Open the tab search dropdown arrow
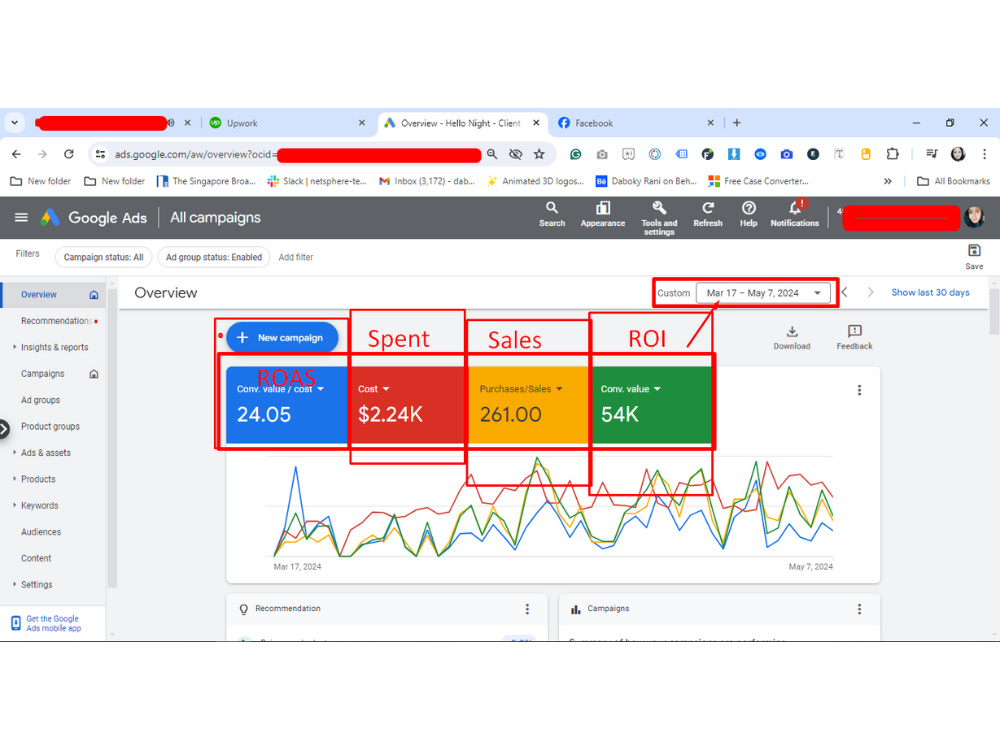 [x=15, y=122]
